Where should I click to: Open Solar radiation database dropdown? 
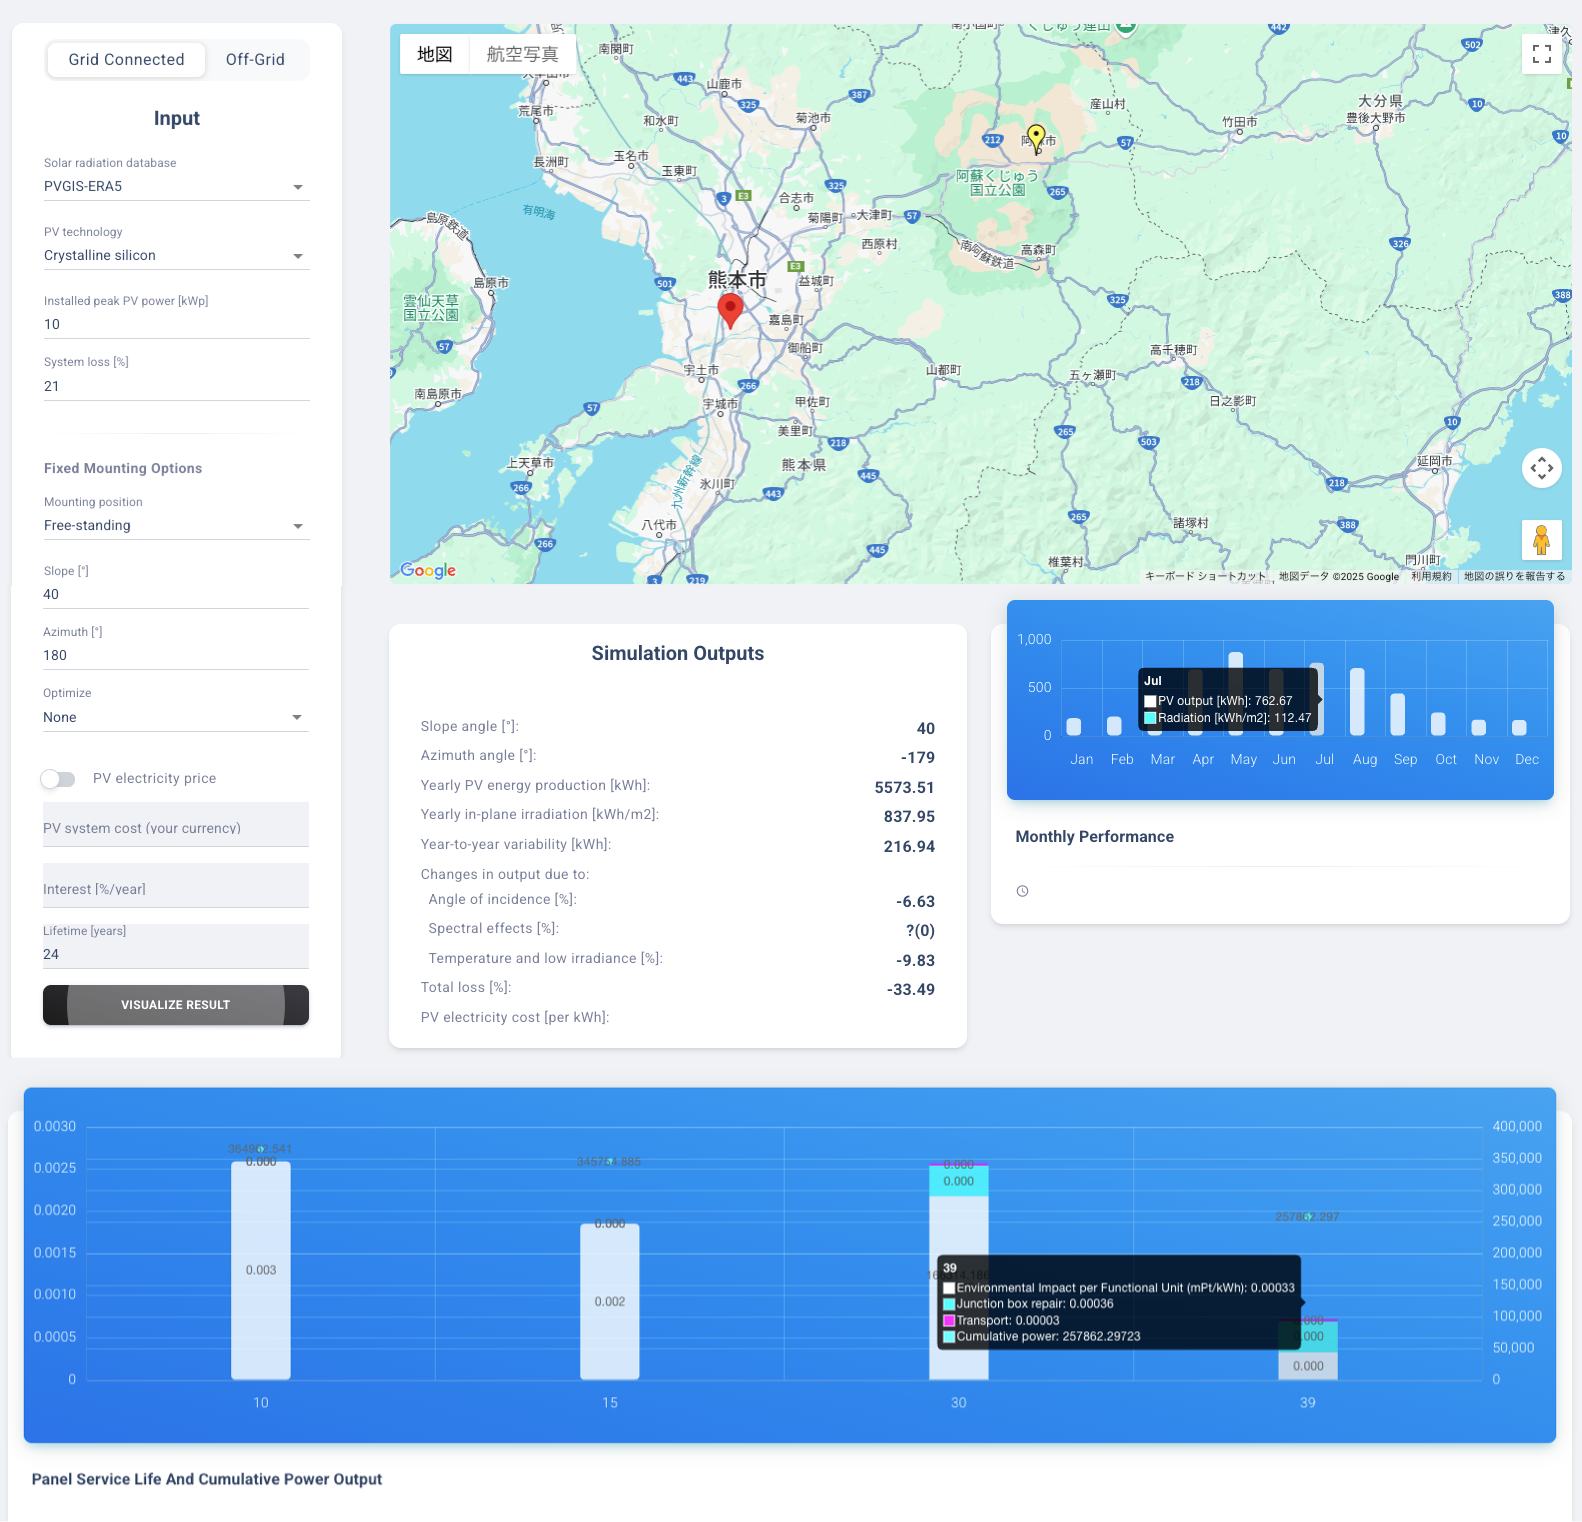point(176,187)
